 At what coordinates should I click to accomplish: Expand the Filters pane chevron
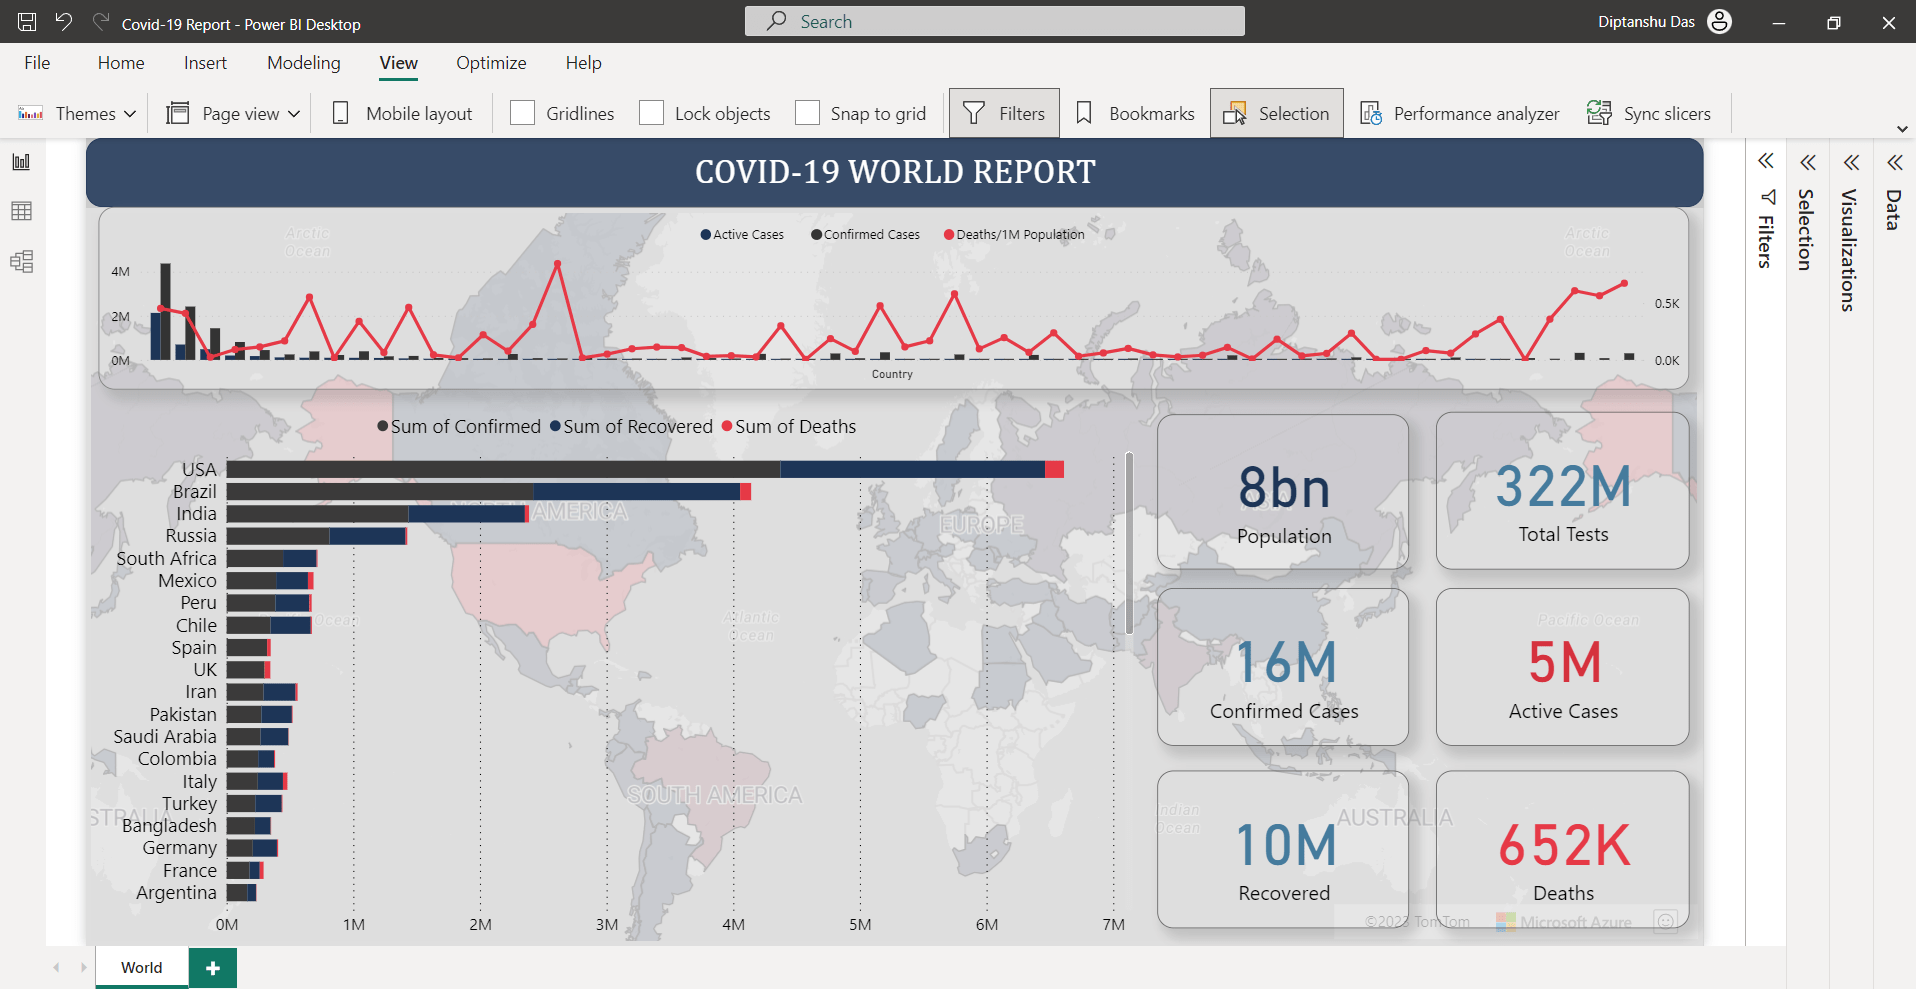1766,161
